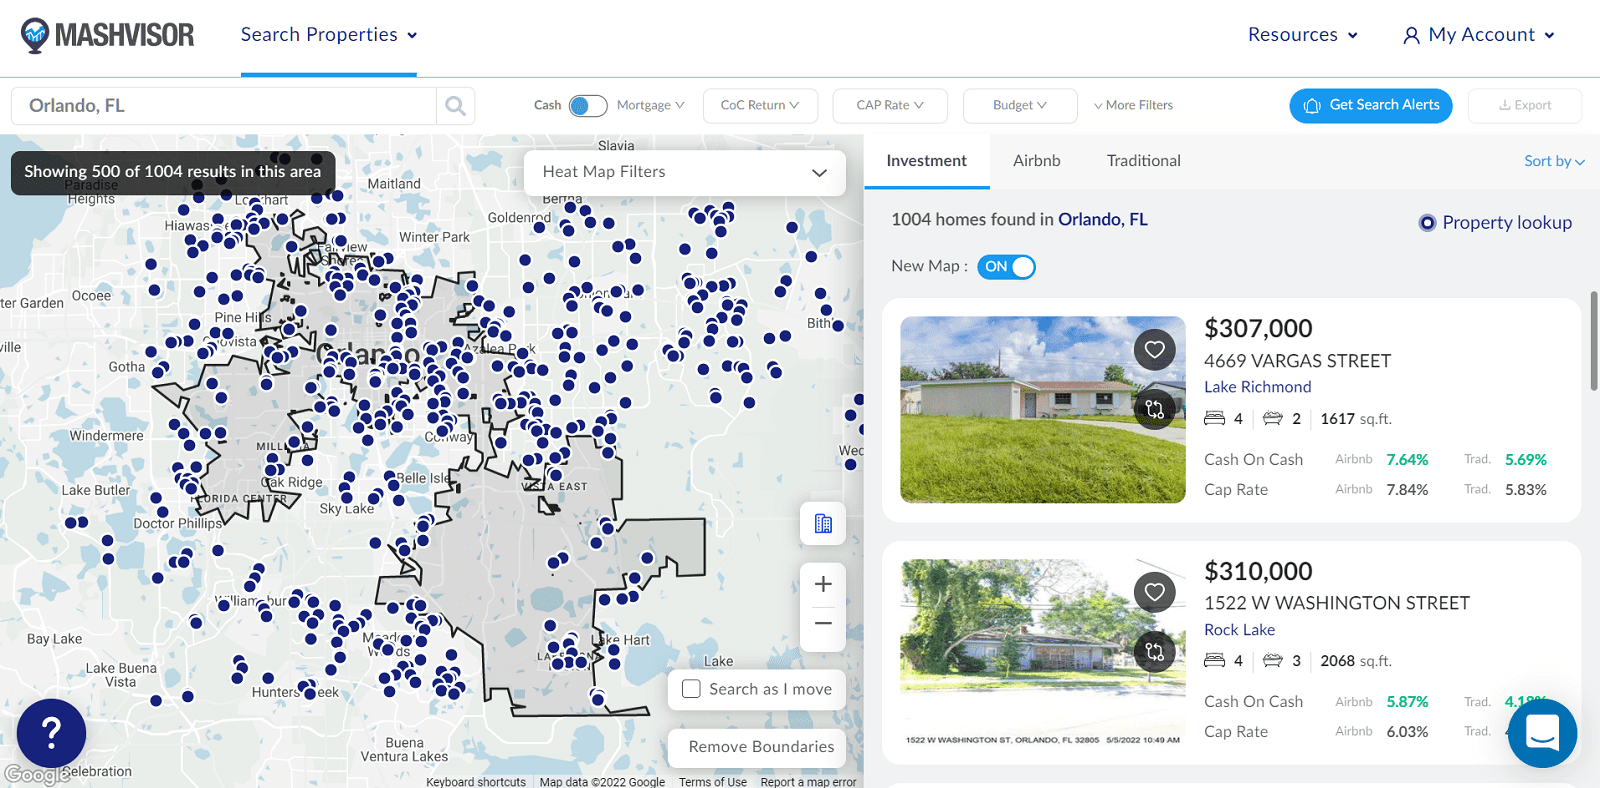Click compare icon on 1522 W Washington photo
This screenshot has height=788, width=1600.
tap(1154, 651)
